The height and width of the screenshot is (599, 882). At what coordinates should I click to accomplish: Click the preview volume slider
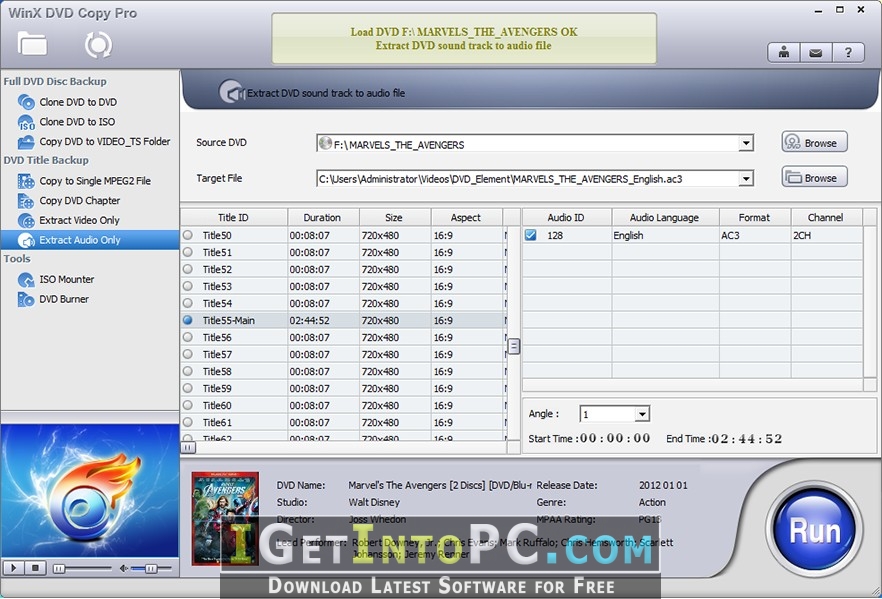(x=151, y=569)
